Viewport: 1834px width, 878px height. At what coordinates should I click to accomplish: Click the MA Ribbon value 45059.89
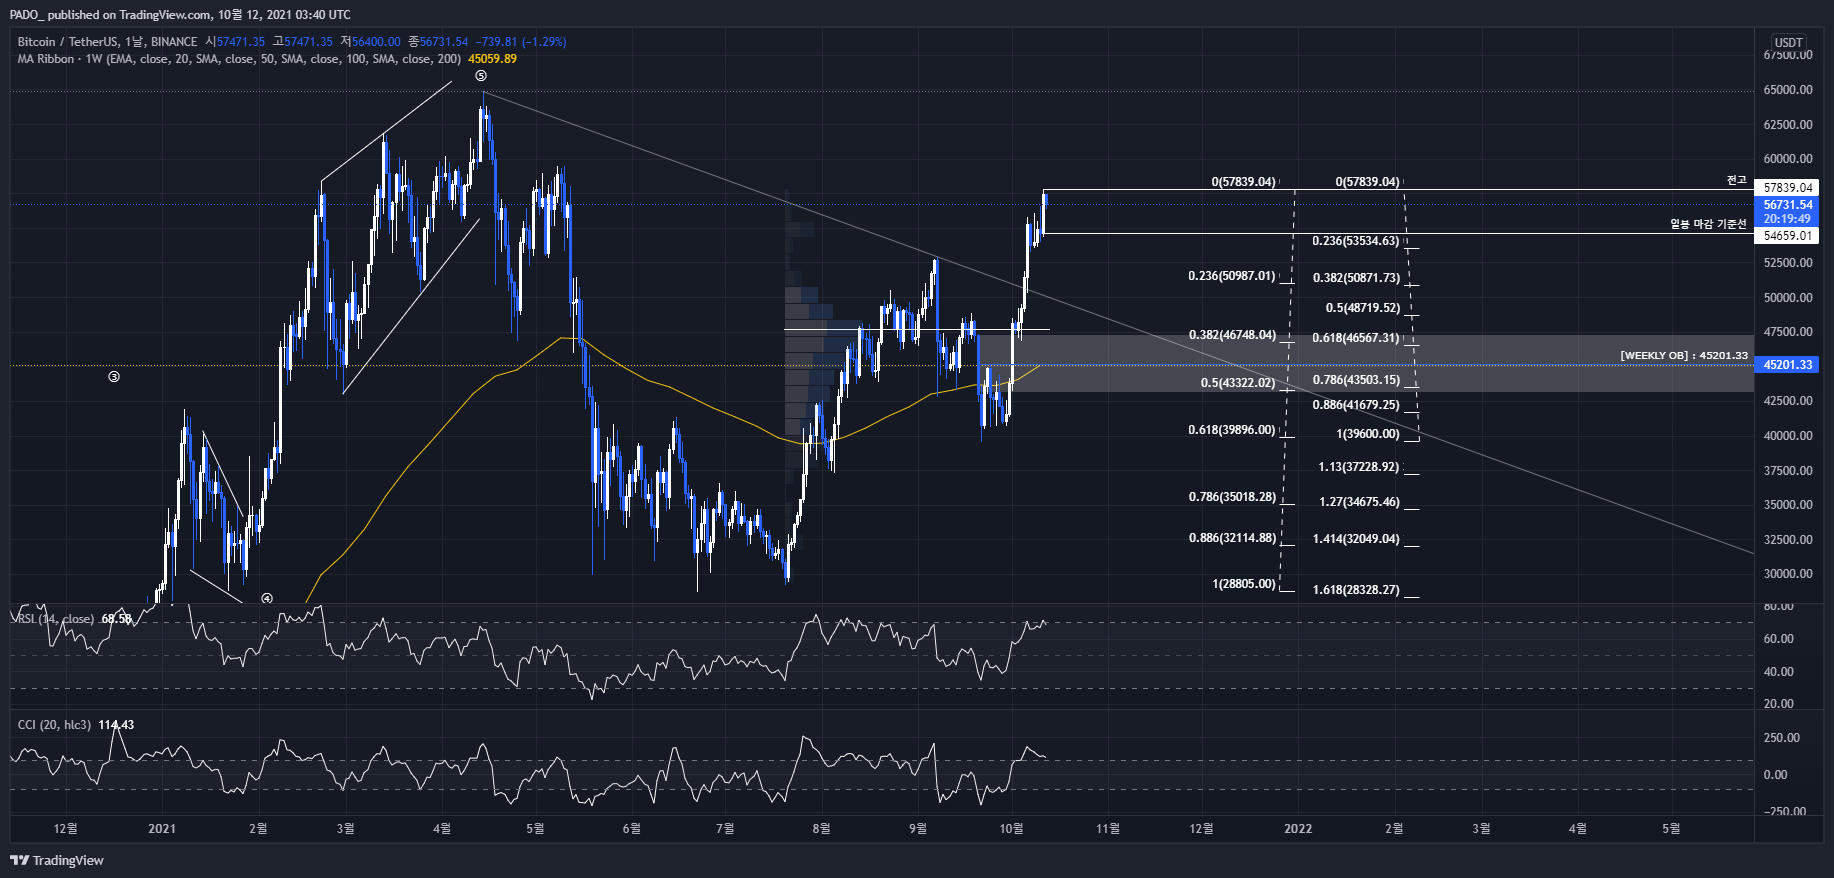tap(493, 59)
